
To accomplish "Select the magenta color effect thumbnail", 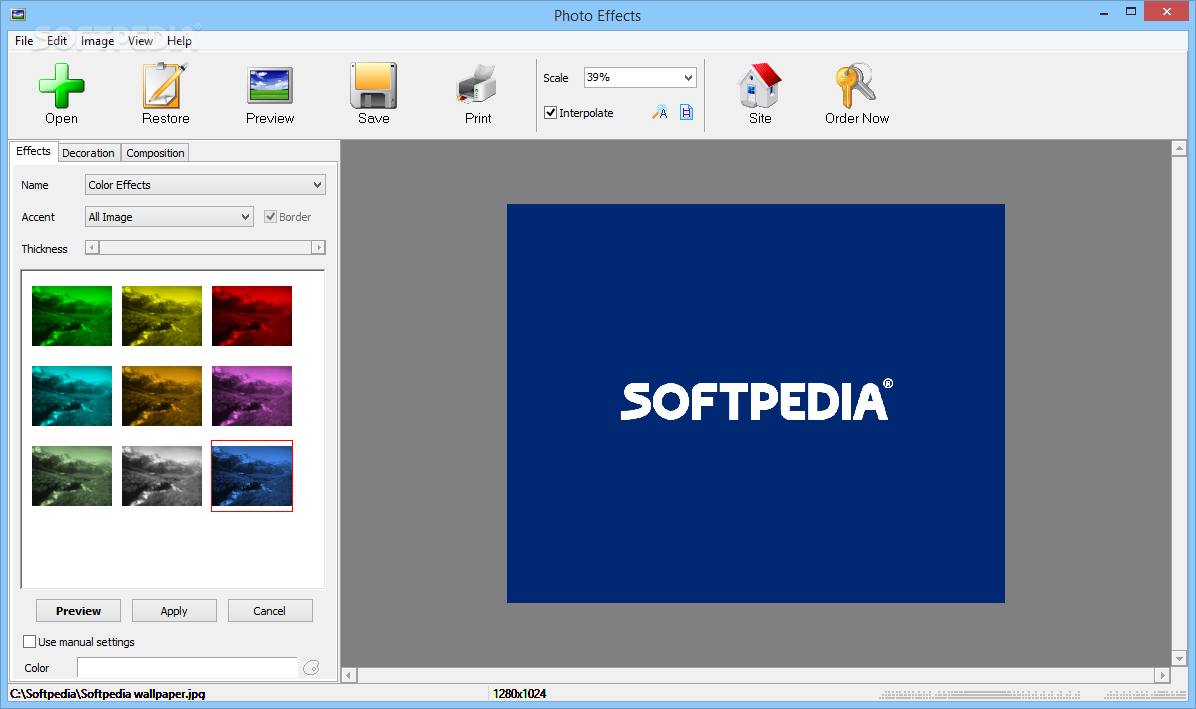I will 252,396.
